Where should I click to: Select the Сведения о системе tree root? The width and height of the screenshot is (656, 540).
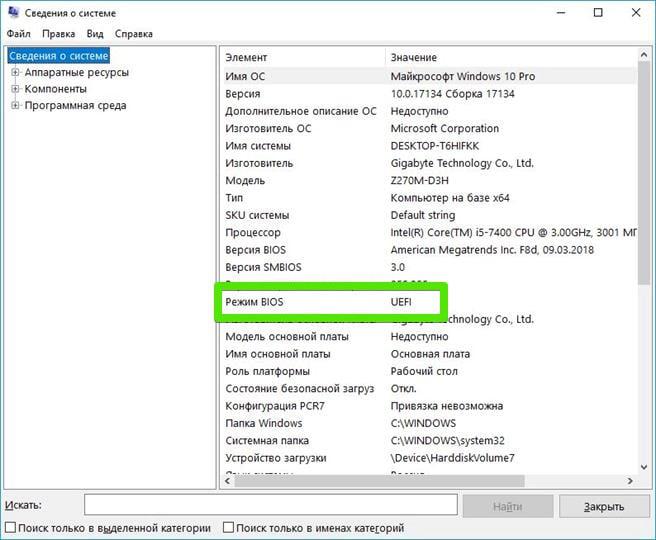[59, 56]
